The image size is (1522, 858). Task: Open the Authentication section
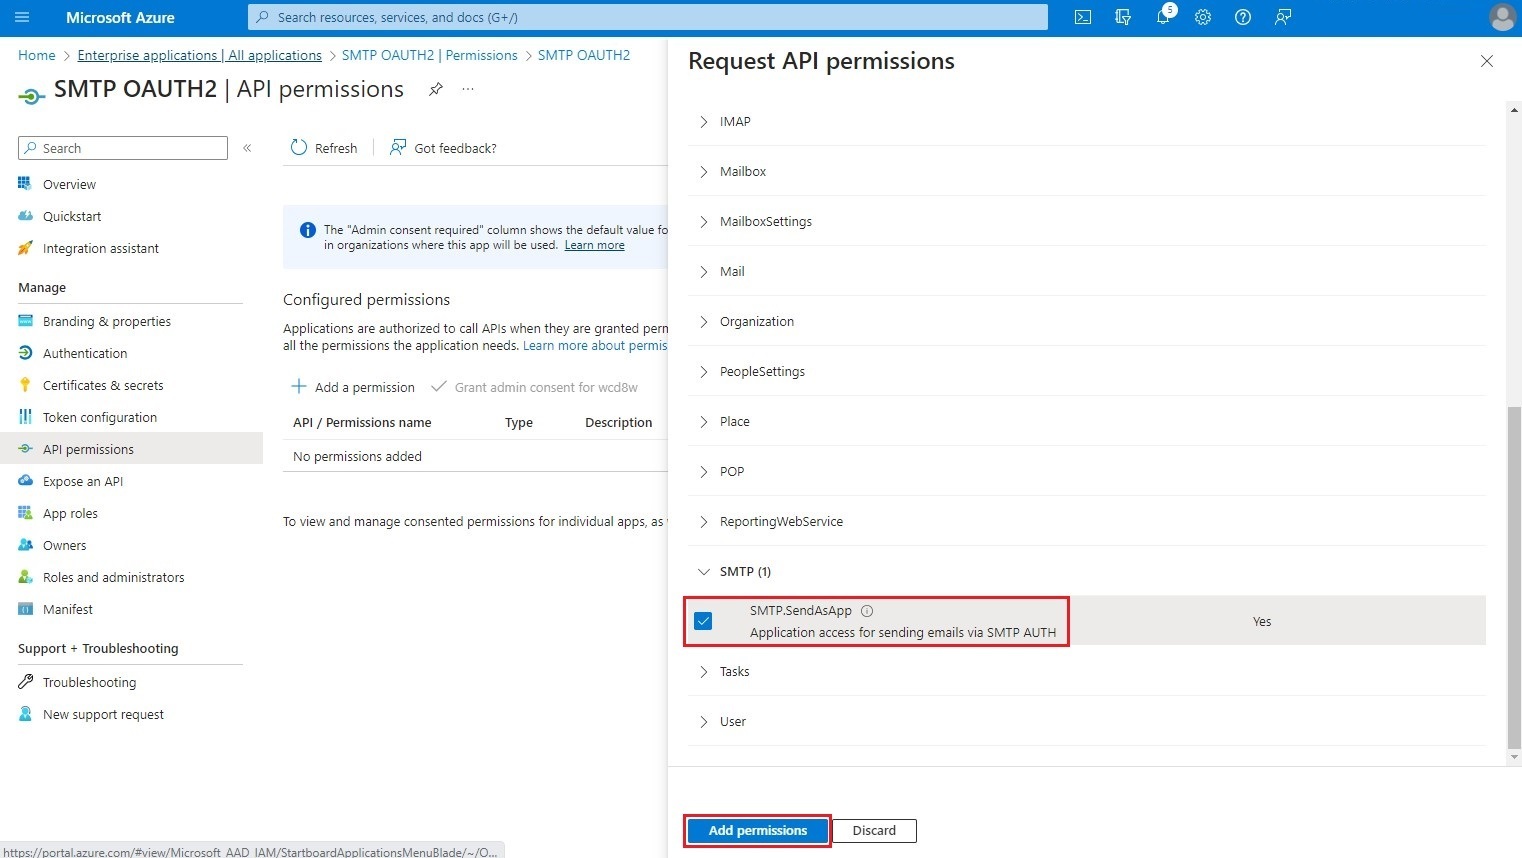click(x=84, y=352)
